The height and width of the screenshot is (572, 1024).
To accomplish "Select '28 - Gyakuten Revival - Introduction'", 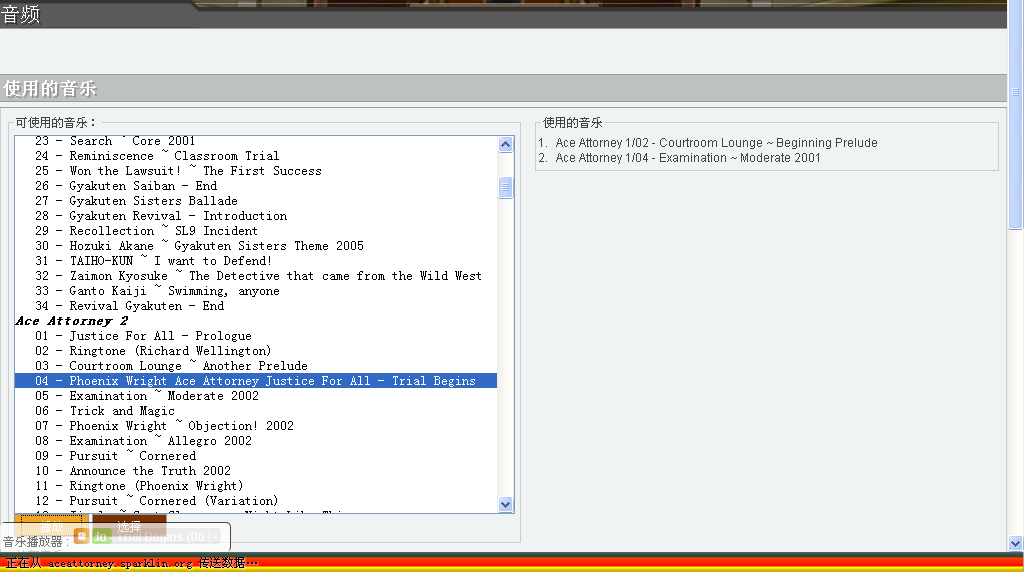I will (x=255, y=216).
